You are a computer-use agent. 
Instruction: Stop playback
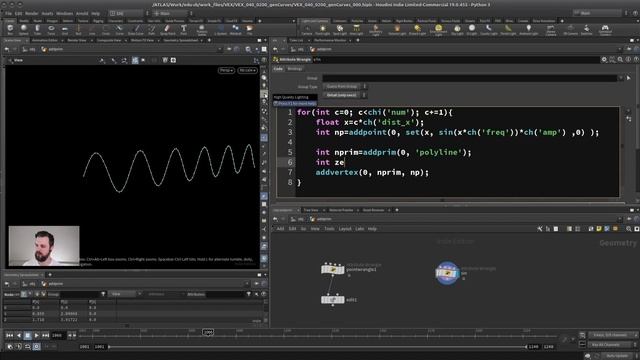[27, 335]
